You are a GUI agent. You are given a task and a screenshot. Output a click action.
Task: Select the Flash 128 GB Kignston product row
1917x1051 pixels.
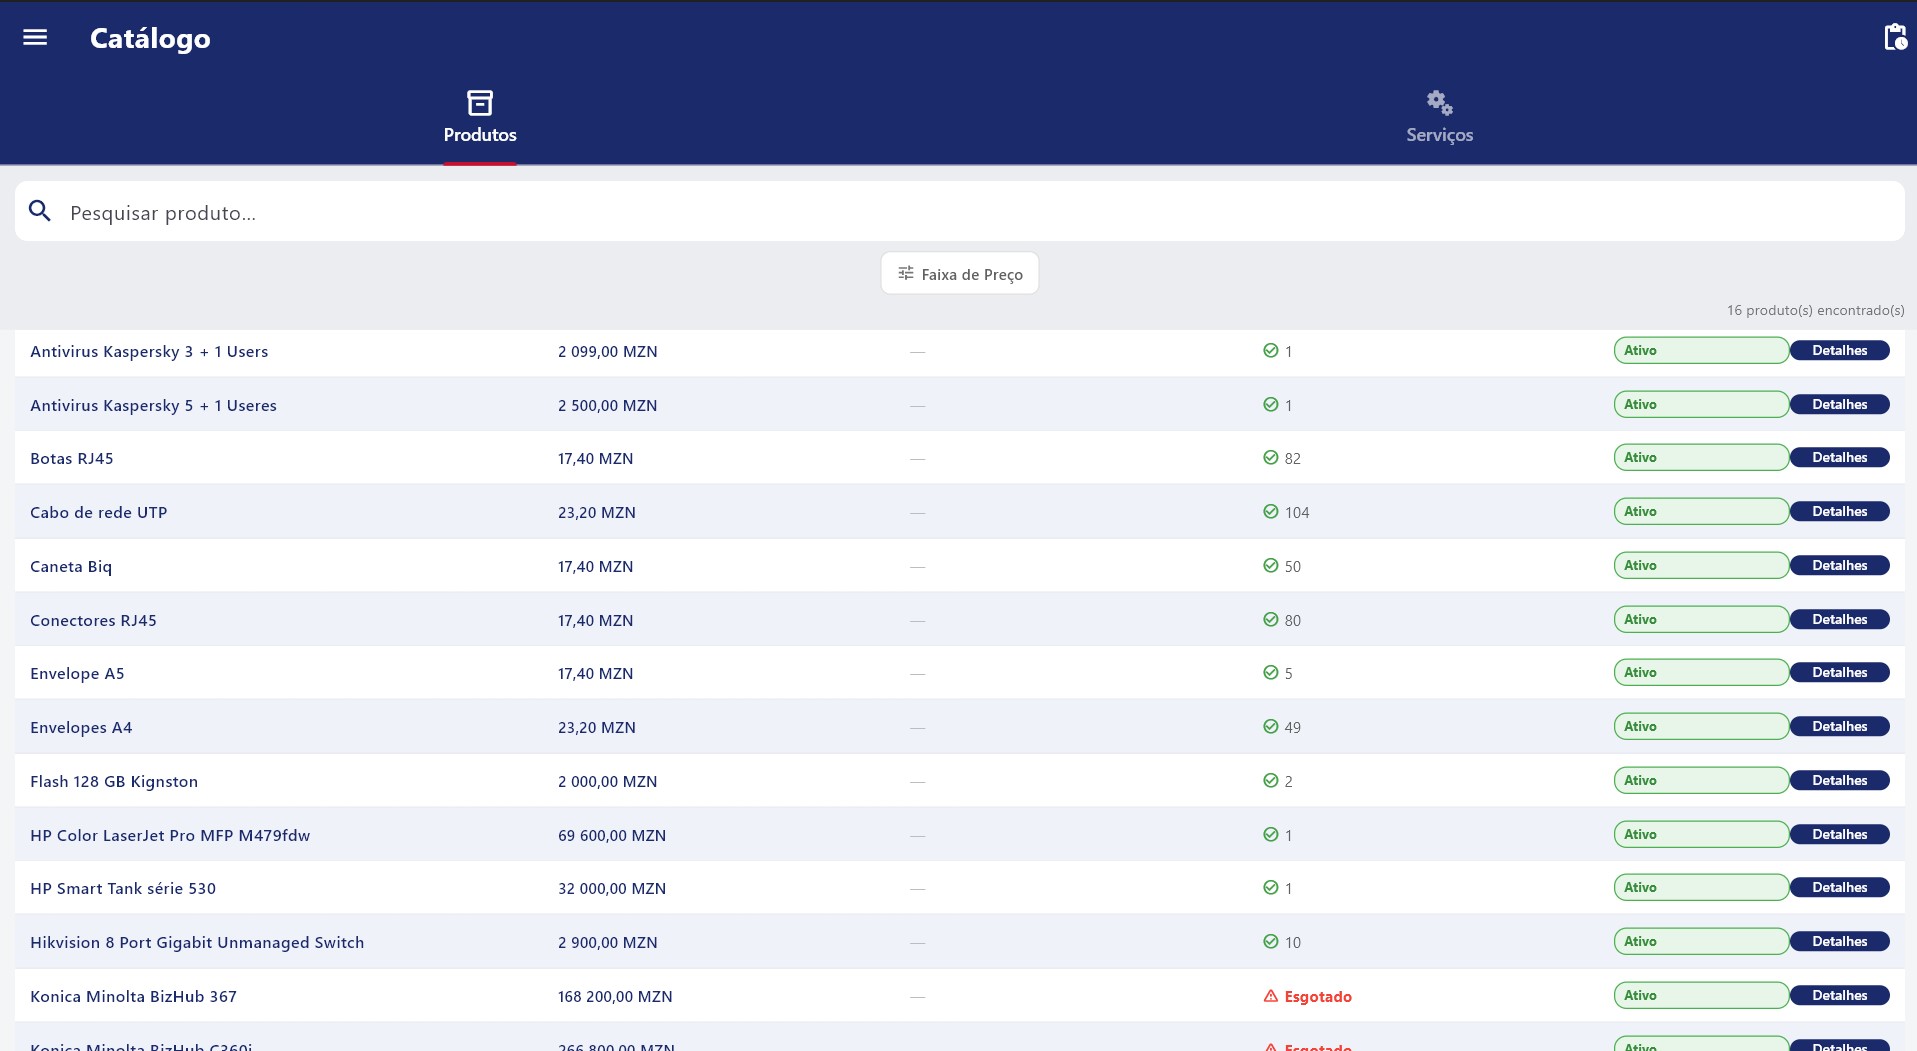(x=960, y=781)
